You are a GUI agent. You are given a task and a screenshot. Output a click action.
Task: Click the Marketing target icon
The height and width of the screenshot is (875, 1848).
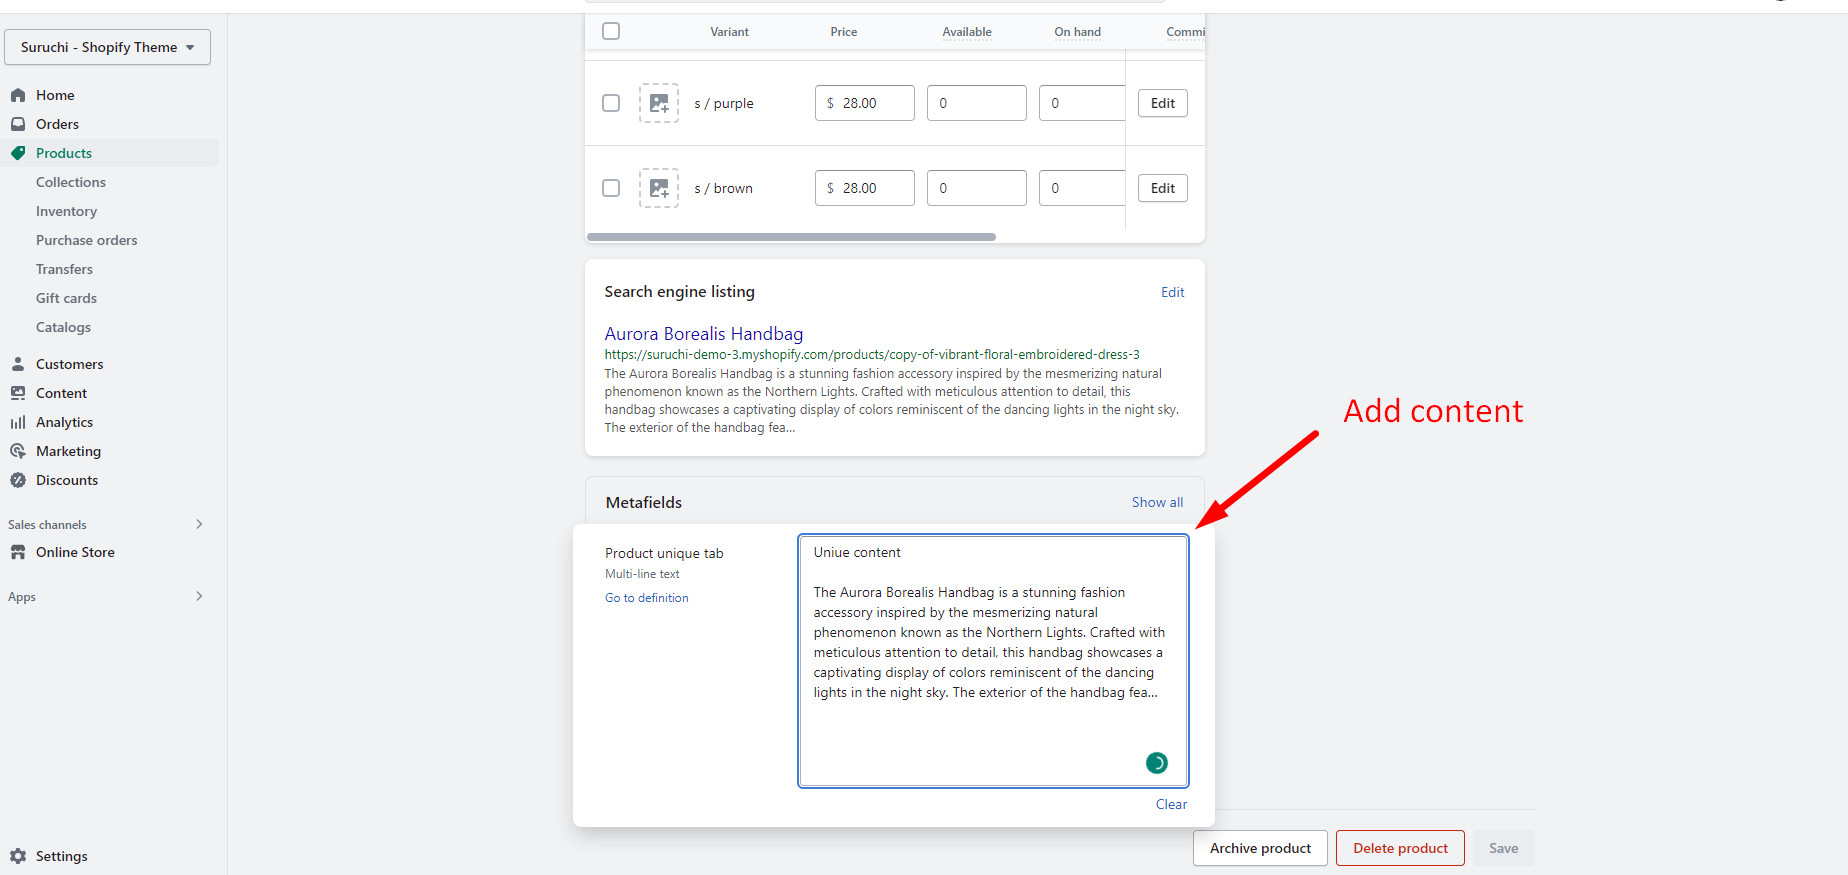18,451
